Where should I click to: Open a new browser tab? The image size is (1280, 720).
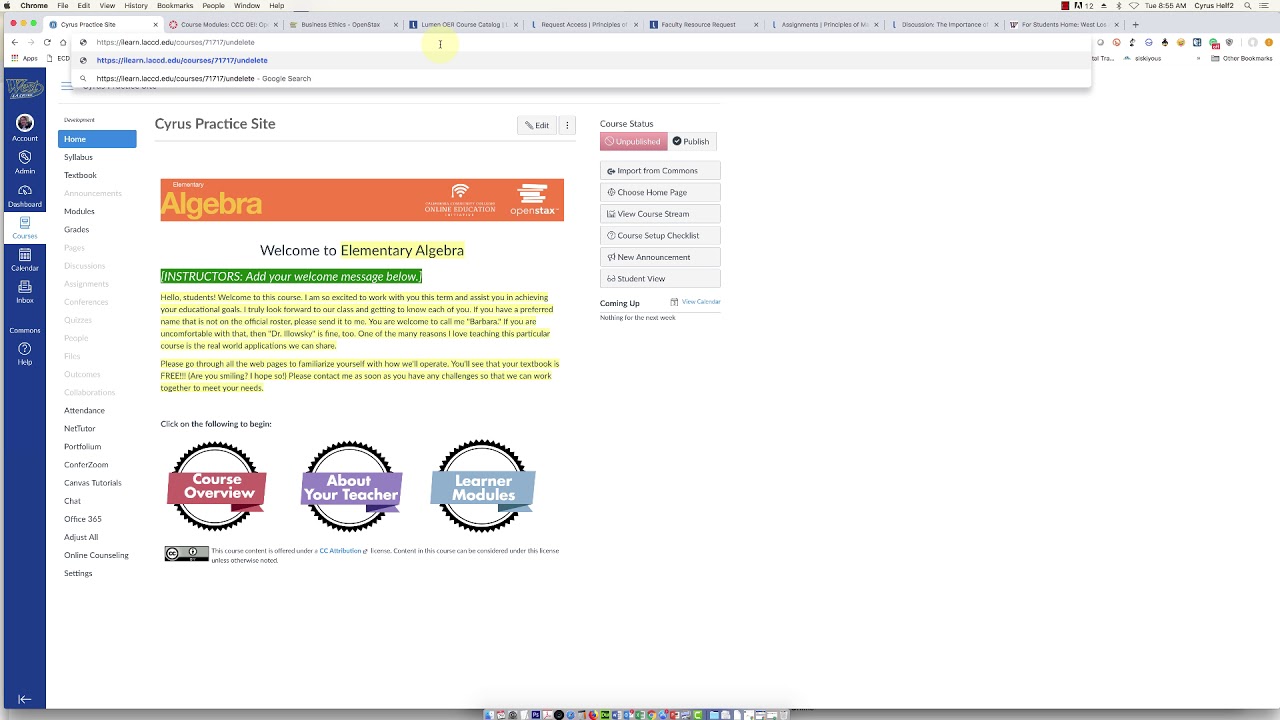pos(1135,24)
